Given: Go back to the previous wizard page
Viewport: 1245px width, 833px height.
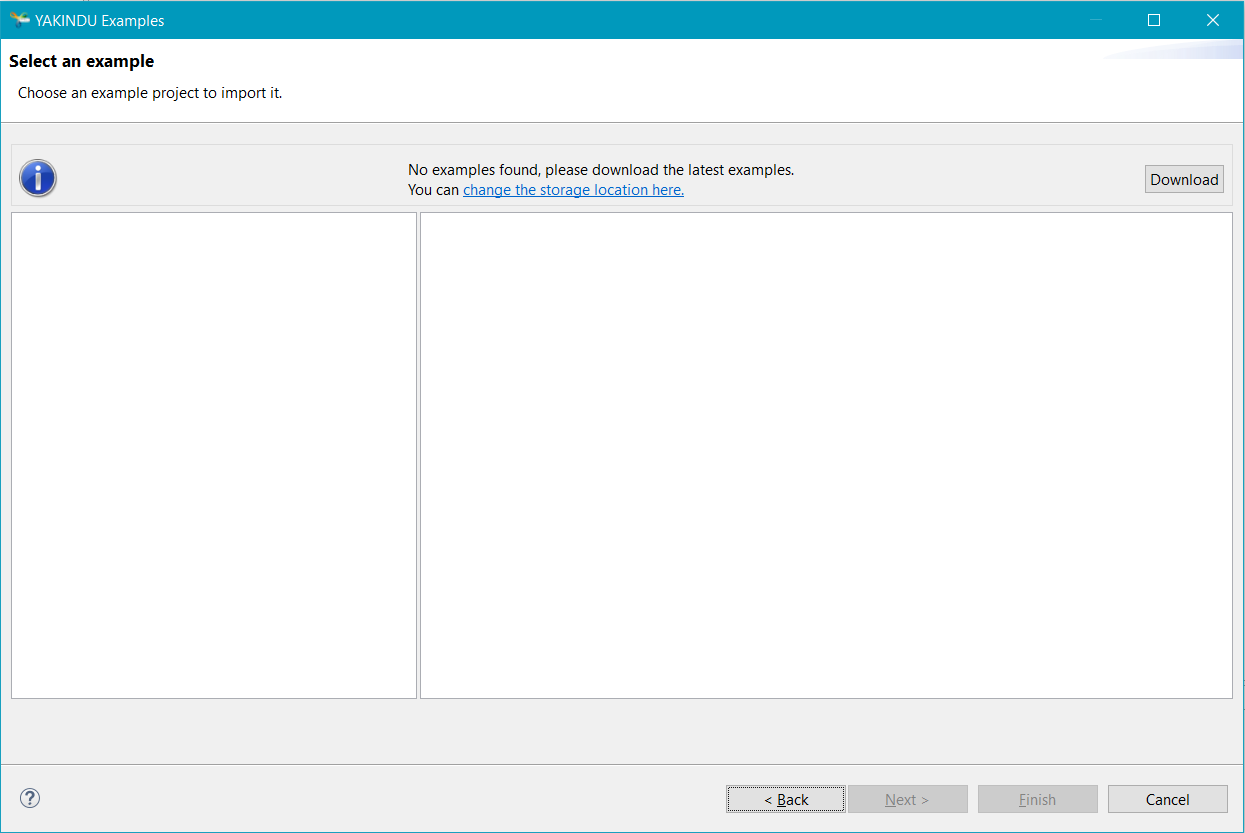Looking at the screenshot, I should (786, 799).
